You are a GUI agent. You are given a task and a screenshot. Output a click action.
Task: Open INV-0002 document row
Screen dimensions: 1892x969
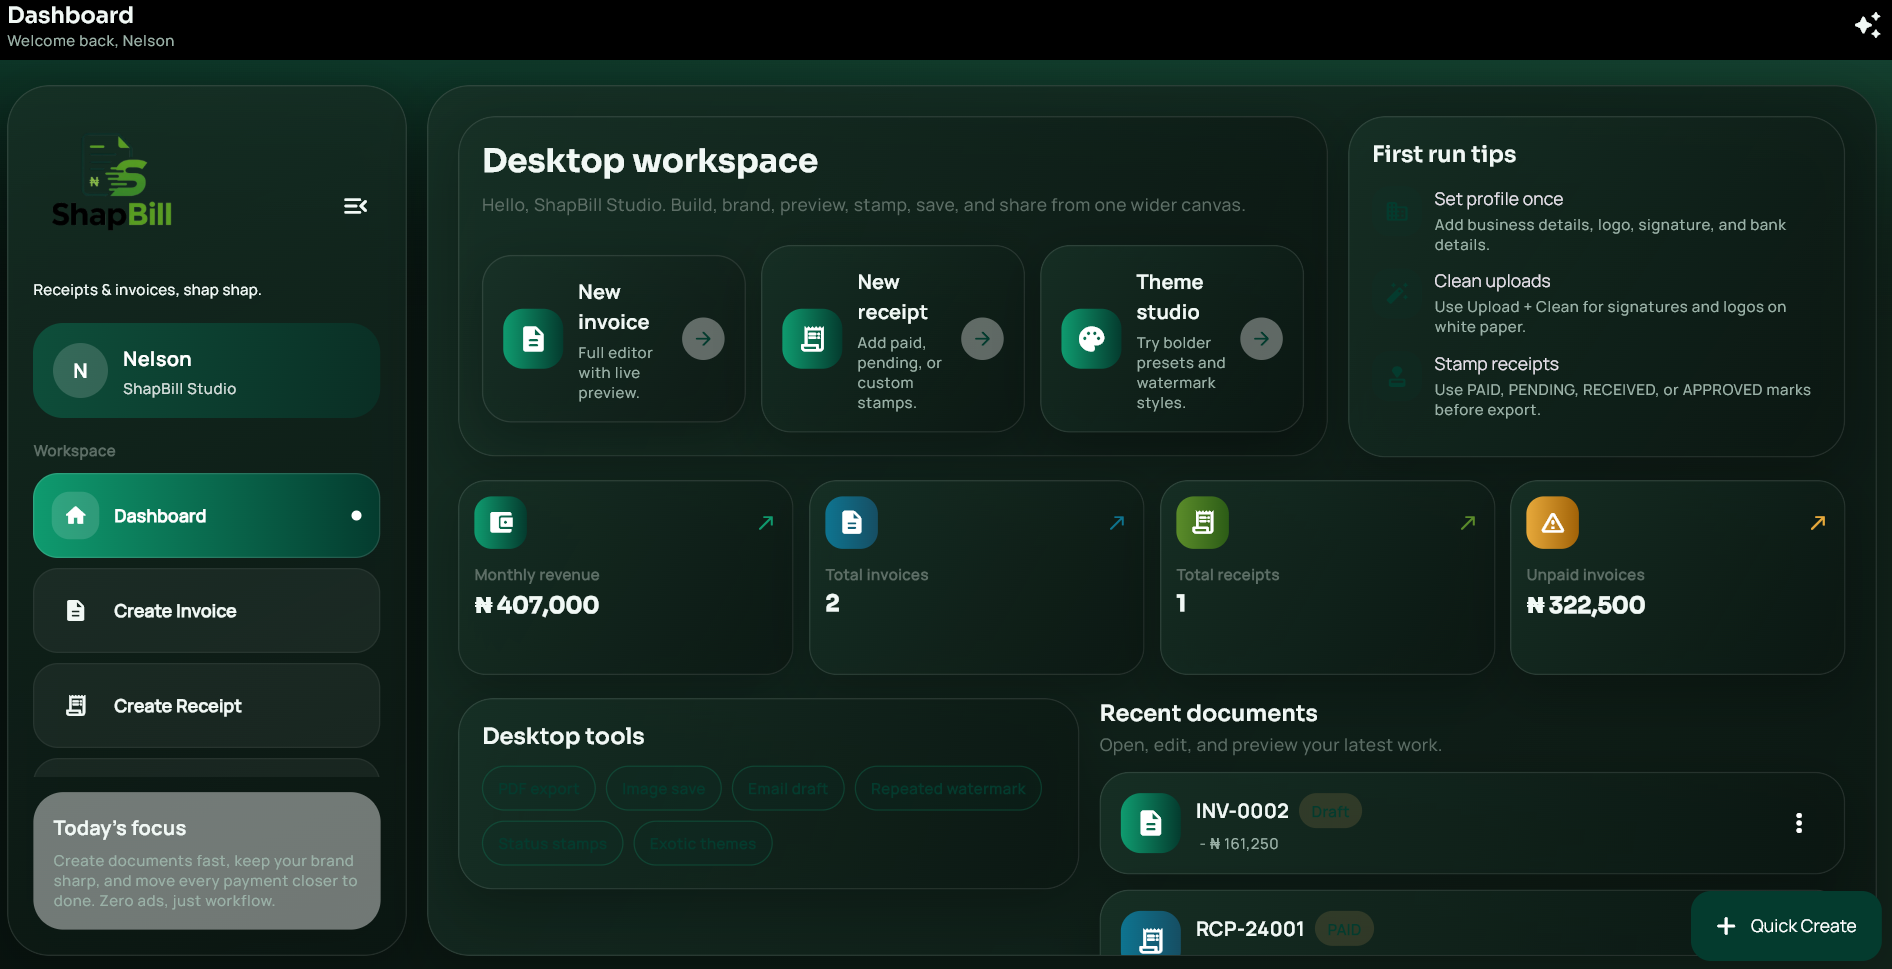pos(1471,823)
